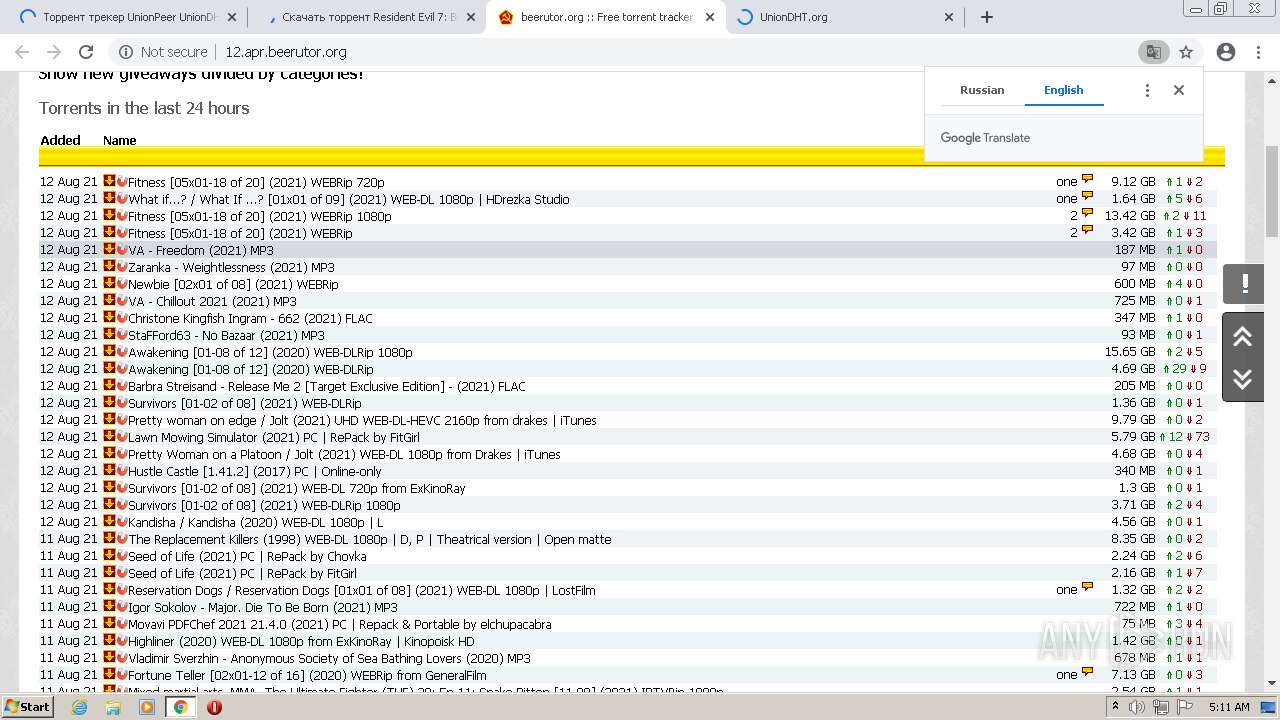Download torrent icon for Kandisha row
Image resolution: width=1280 pixels, height=720 pixels.
[109, 521]
